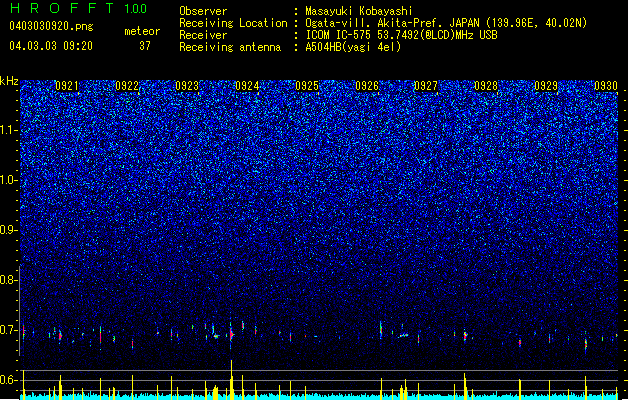629x400 pixels.
Task: Click the 'Observer' field label
Action: (x=203, y=11)
